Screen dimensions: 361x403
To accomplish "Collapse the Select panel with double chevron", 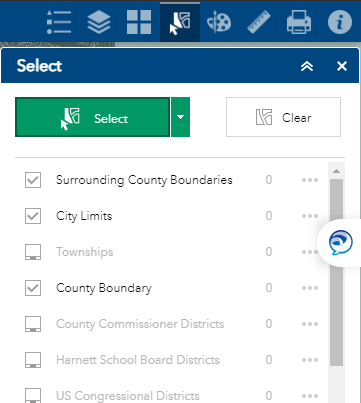I will click(x=307, y=66).
